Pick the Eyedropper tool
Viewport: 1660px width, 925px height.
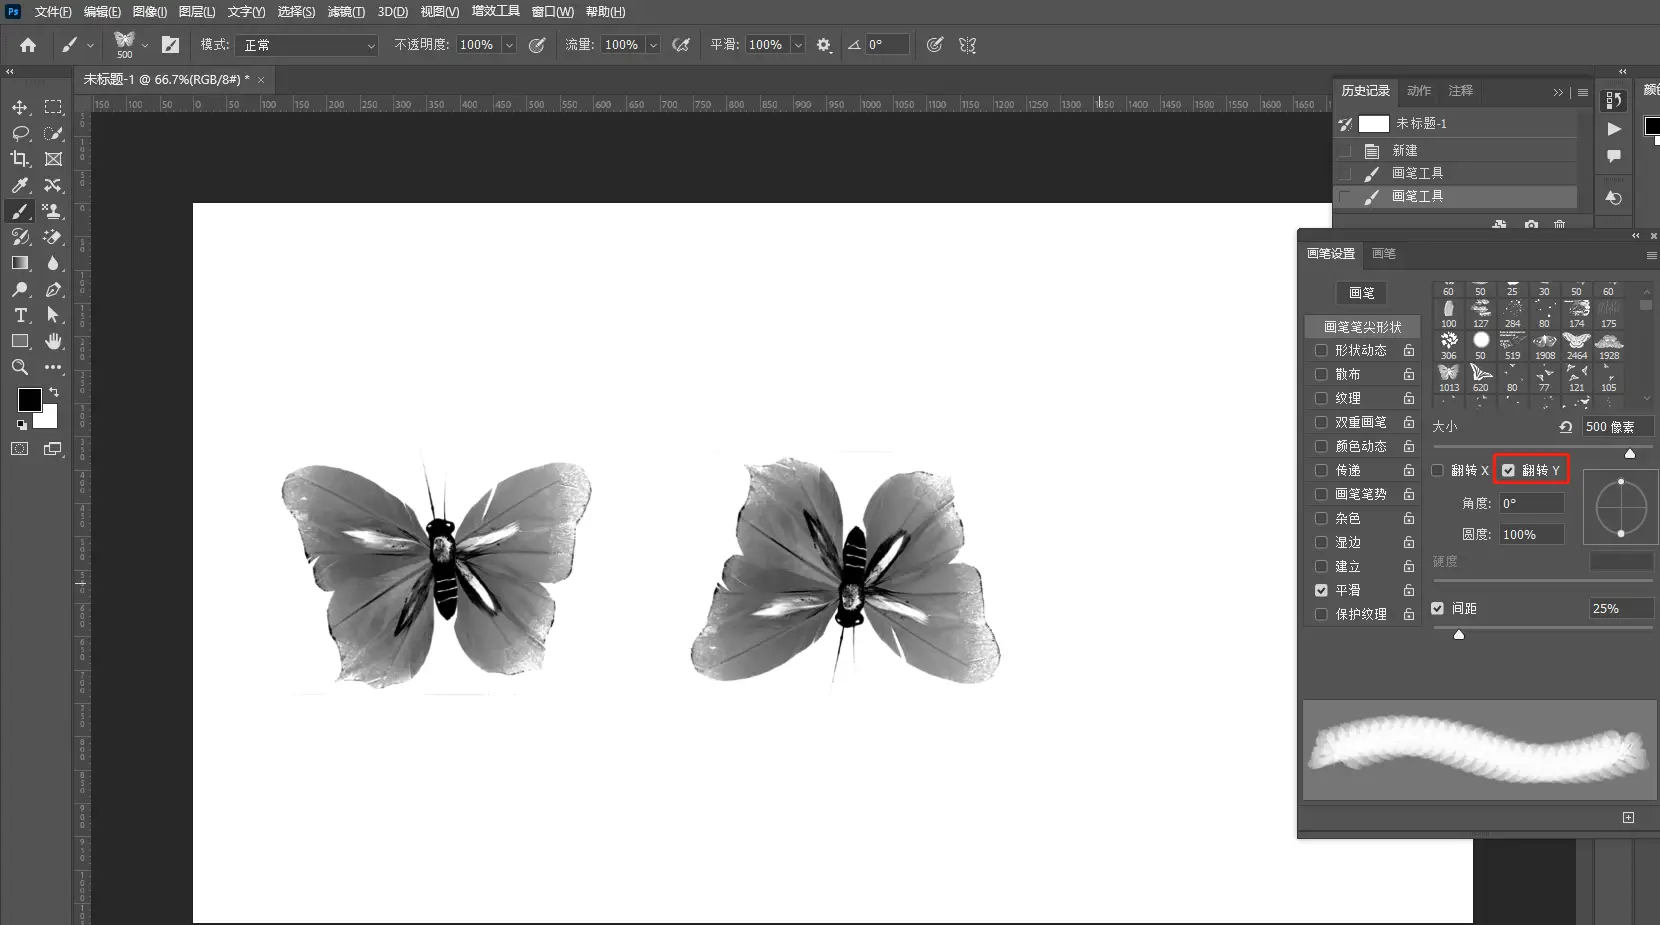click(20, 185)
